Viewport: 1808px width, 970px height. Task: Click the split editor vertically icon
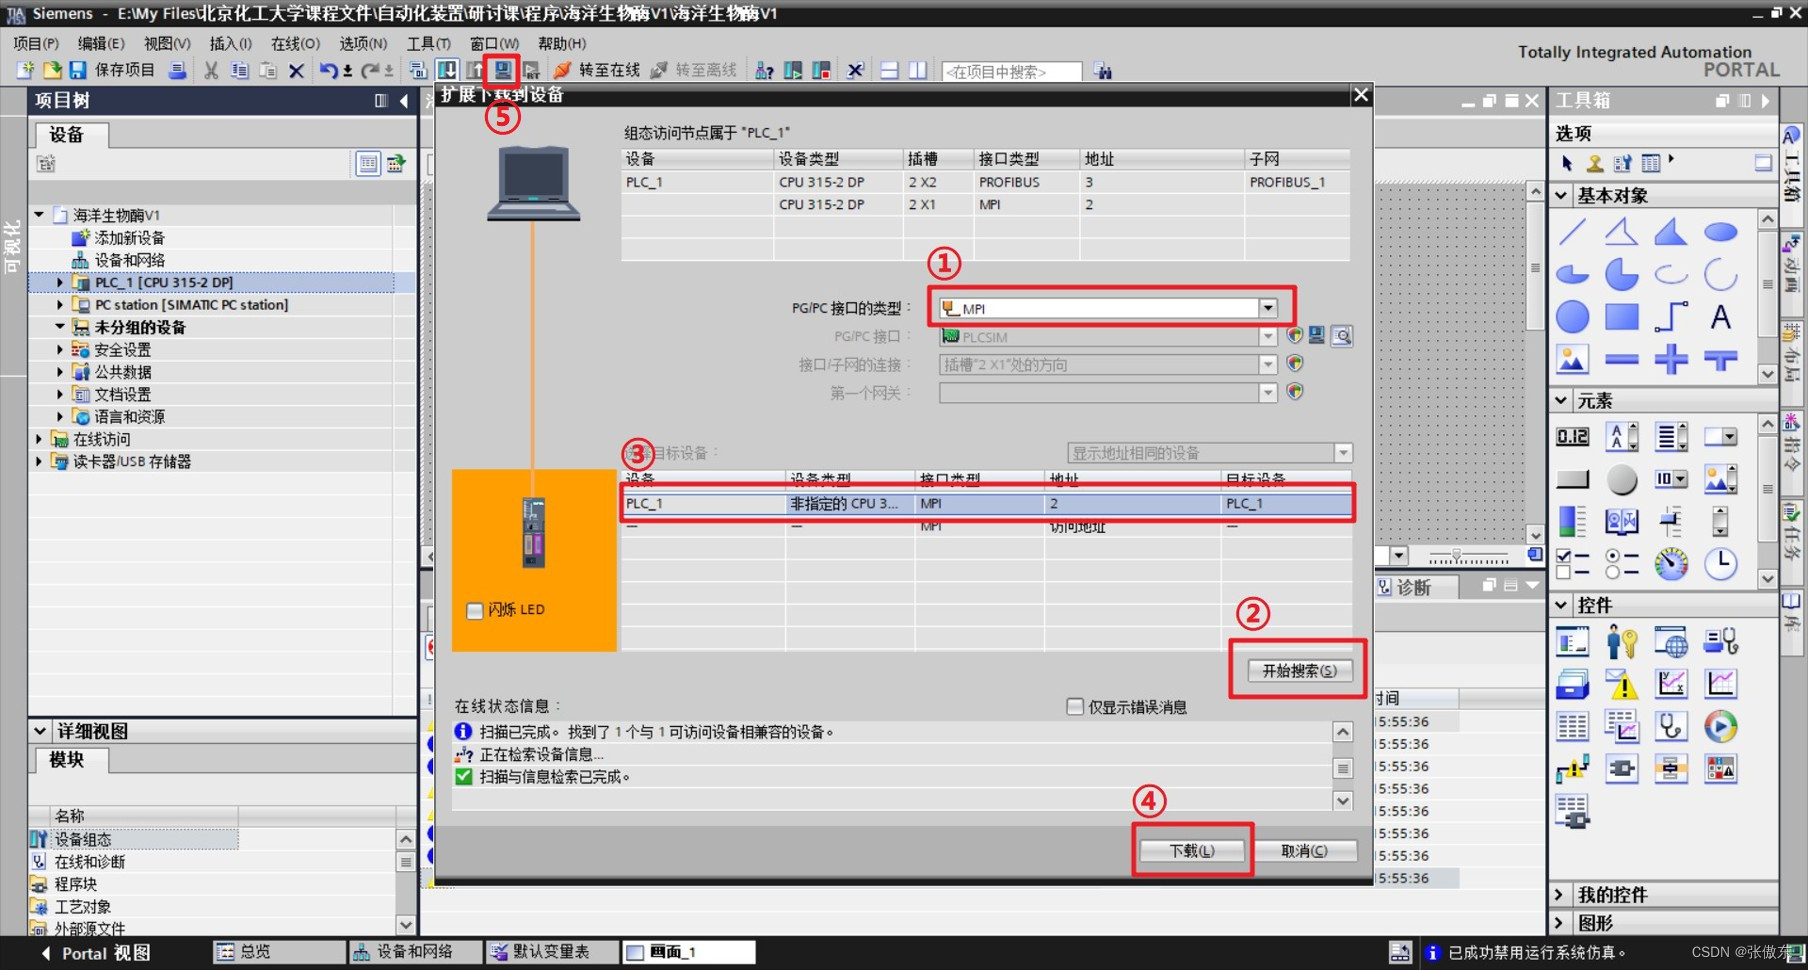coord(917,70)
